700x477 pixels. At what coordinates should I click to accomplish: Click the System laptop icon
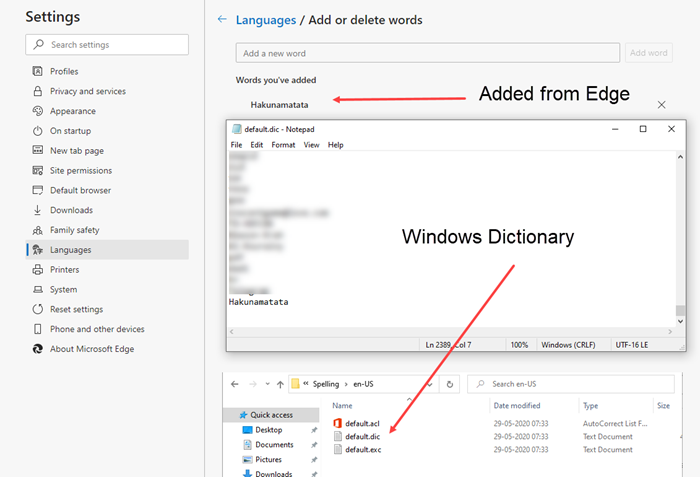coord(38,289)
